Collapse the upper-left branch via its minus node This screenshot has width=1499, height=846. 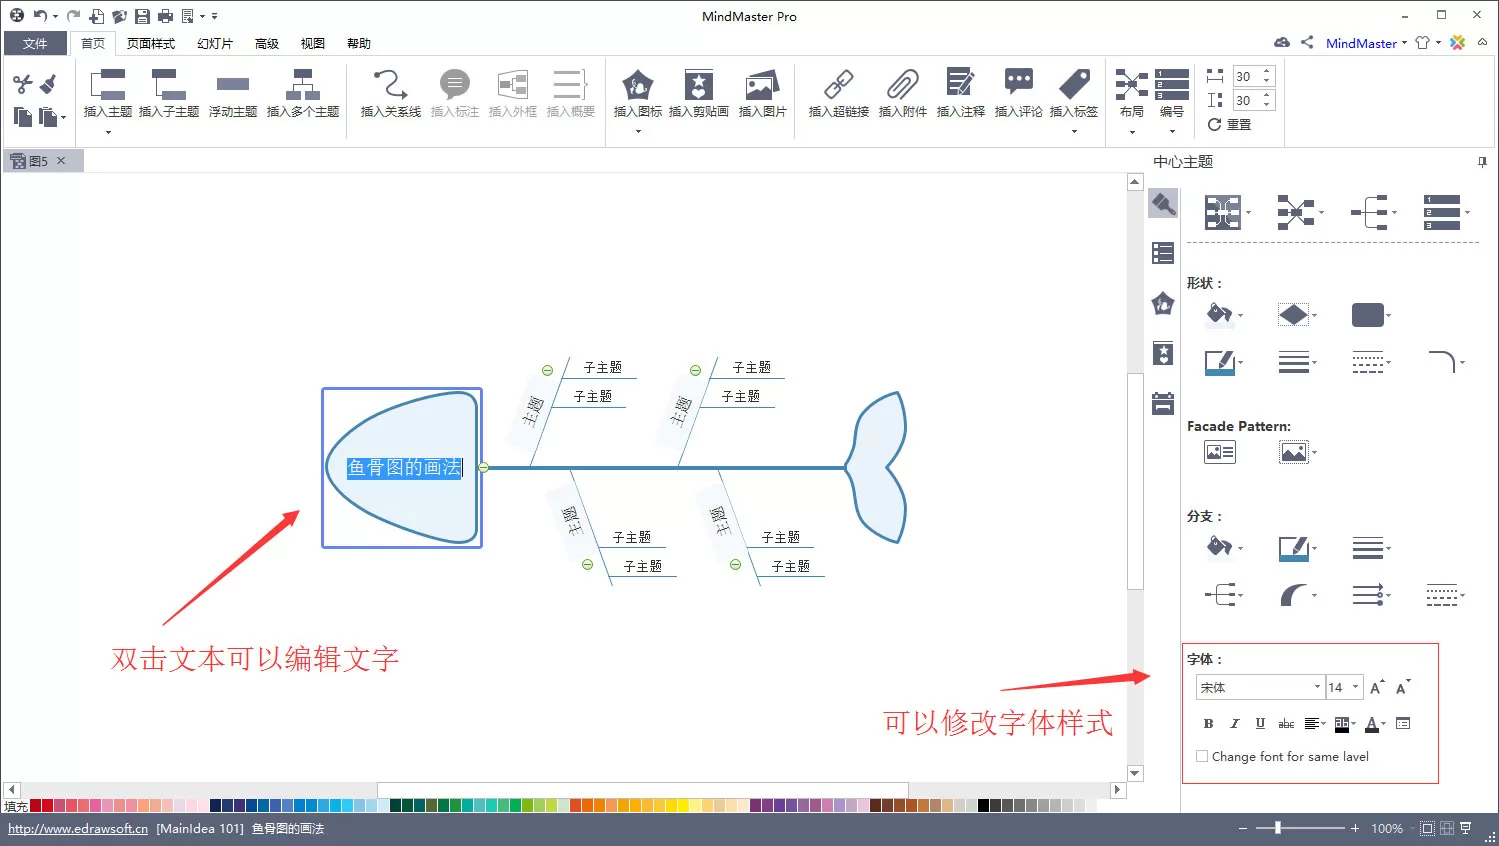pyautogui.click(x=547, y=370)
